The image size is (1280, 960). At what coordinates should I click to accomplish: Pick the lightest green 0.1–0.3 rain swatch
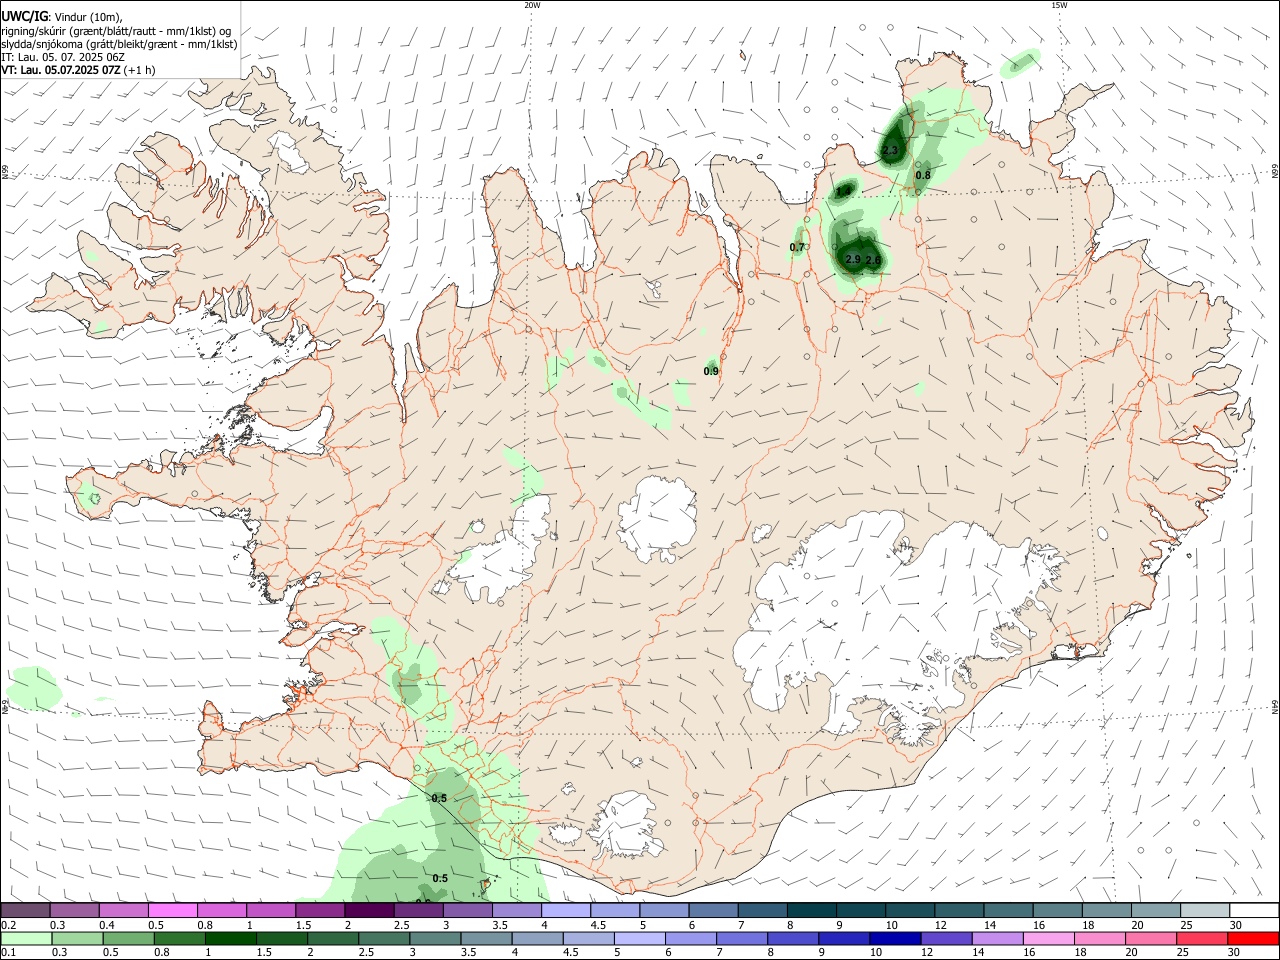pos(25,938)
